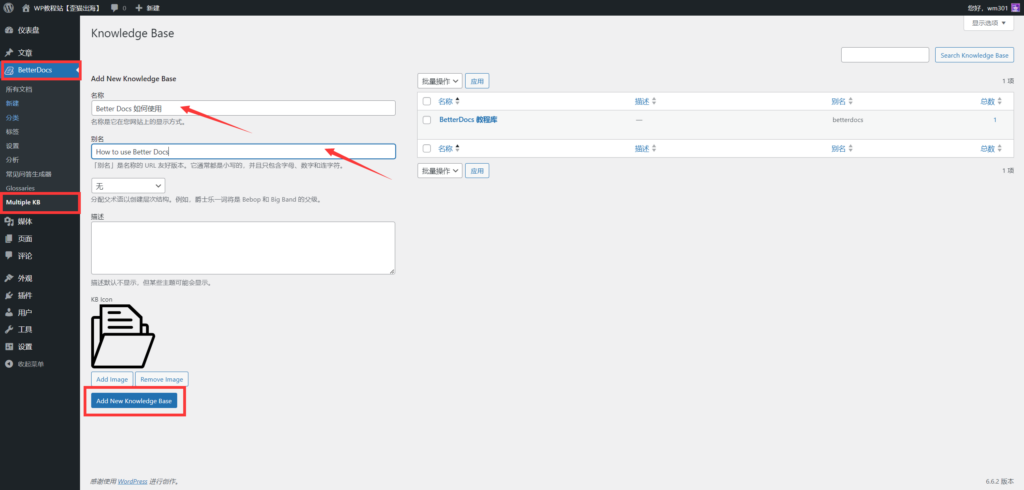1024x490 pixels.
Task: Open the WordPress logo menu
Action: (x=8, y=8)
